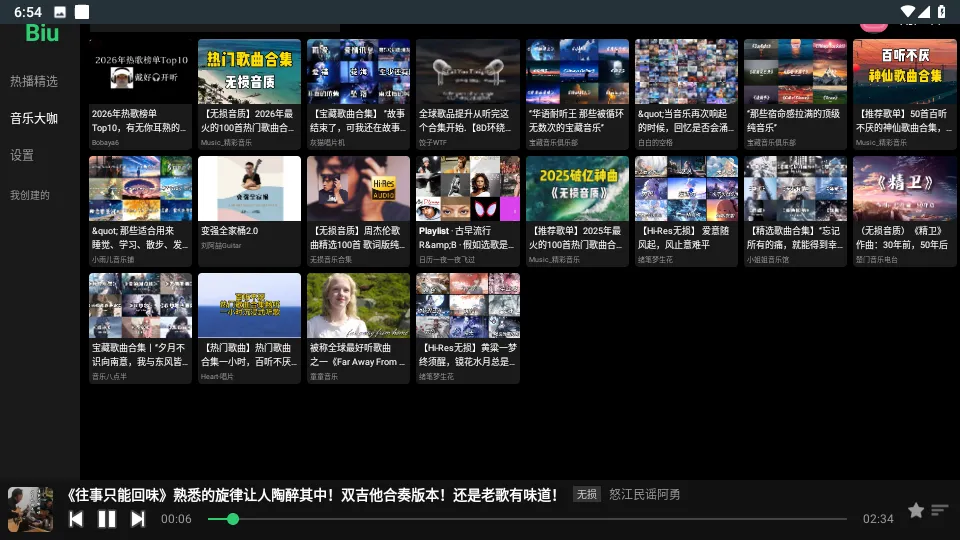This screenshot has width=960, height=540.
Task: Click uploader name 宝藏音乐俱乐部 under 华语耐听王
Action: [554, 143]
